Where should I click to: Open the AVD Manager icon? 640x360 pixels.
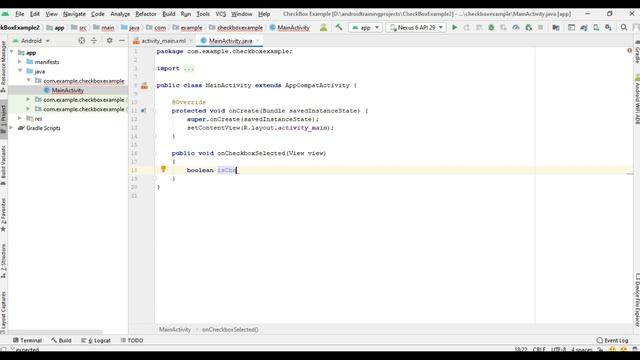[x=596, y=27]
